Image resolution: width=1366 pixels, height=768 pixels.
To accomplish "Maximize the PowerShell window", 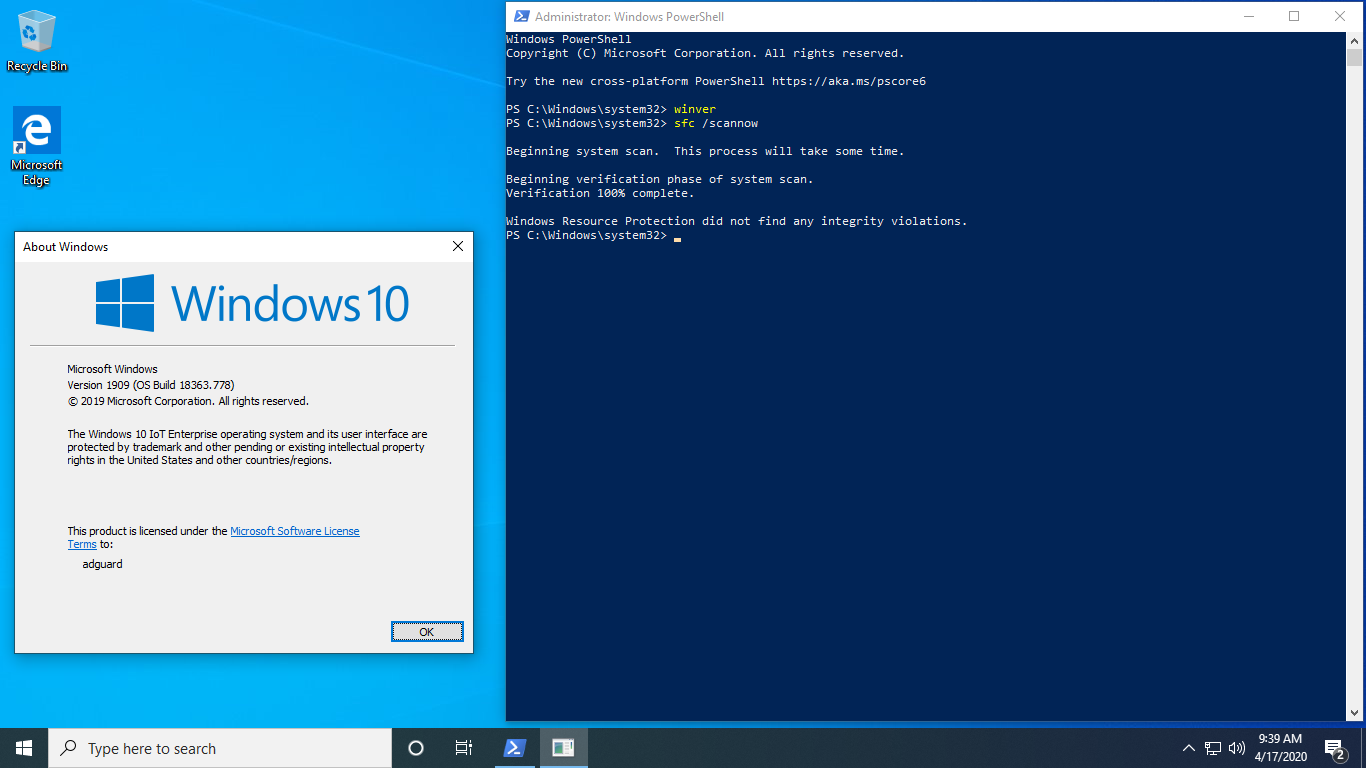I will [1294, 16].
